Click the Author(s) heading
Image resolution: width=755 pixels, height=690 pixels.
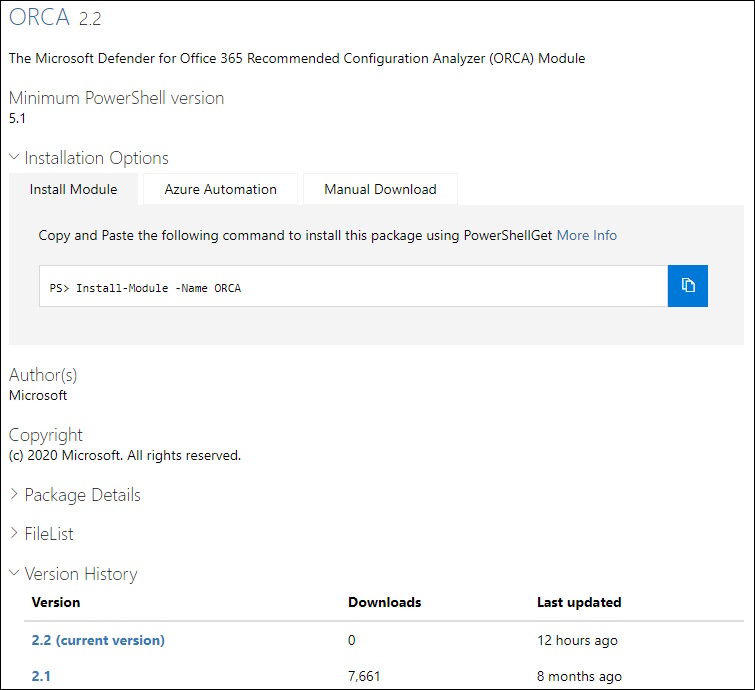pos(43,375)
